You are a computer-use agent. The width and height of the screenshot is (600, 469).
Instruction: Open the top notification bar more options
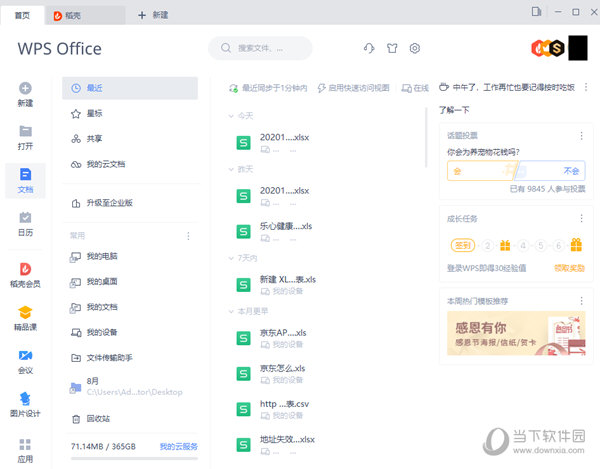pyautogui.click(x=586, y=87)
